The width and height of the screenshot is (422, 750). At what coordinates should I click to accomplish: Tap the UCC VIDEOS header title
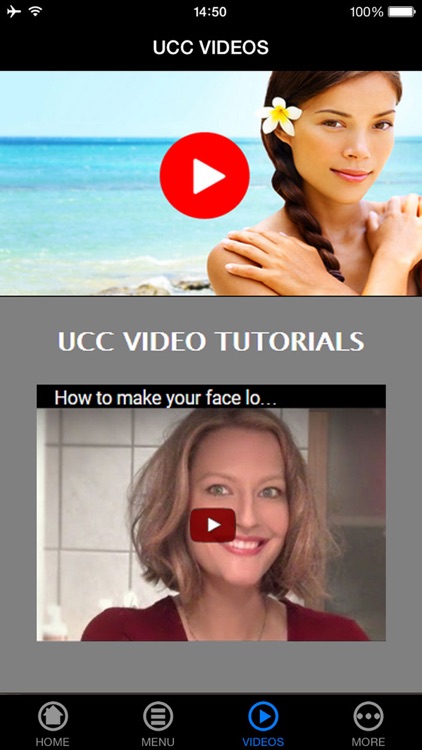[211, 47]
